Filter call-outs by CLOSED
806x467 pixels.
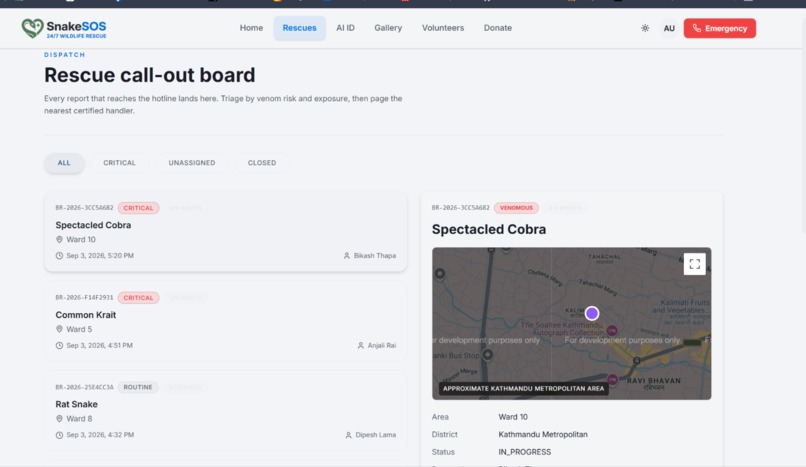click(x=262, y=163)
